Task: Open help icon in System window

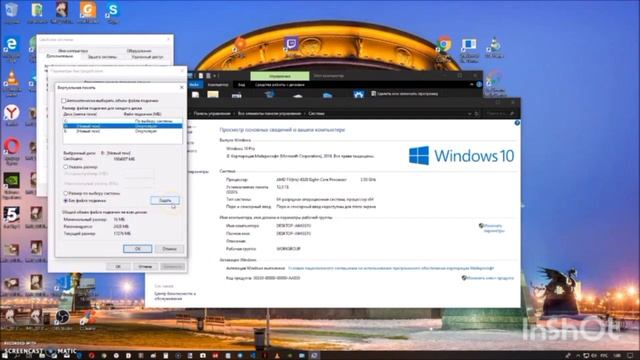Action: 517,123
